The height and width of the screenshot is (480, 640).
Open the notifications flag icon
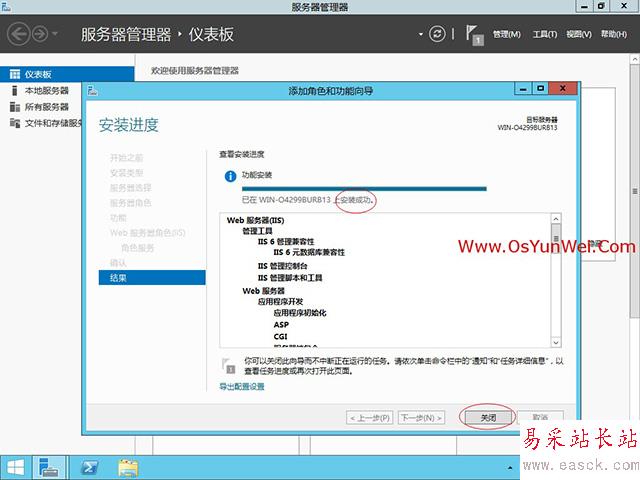474,34
